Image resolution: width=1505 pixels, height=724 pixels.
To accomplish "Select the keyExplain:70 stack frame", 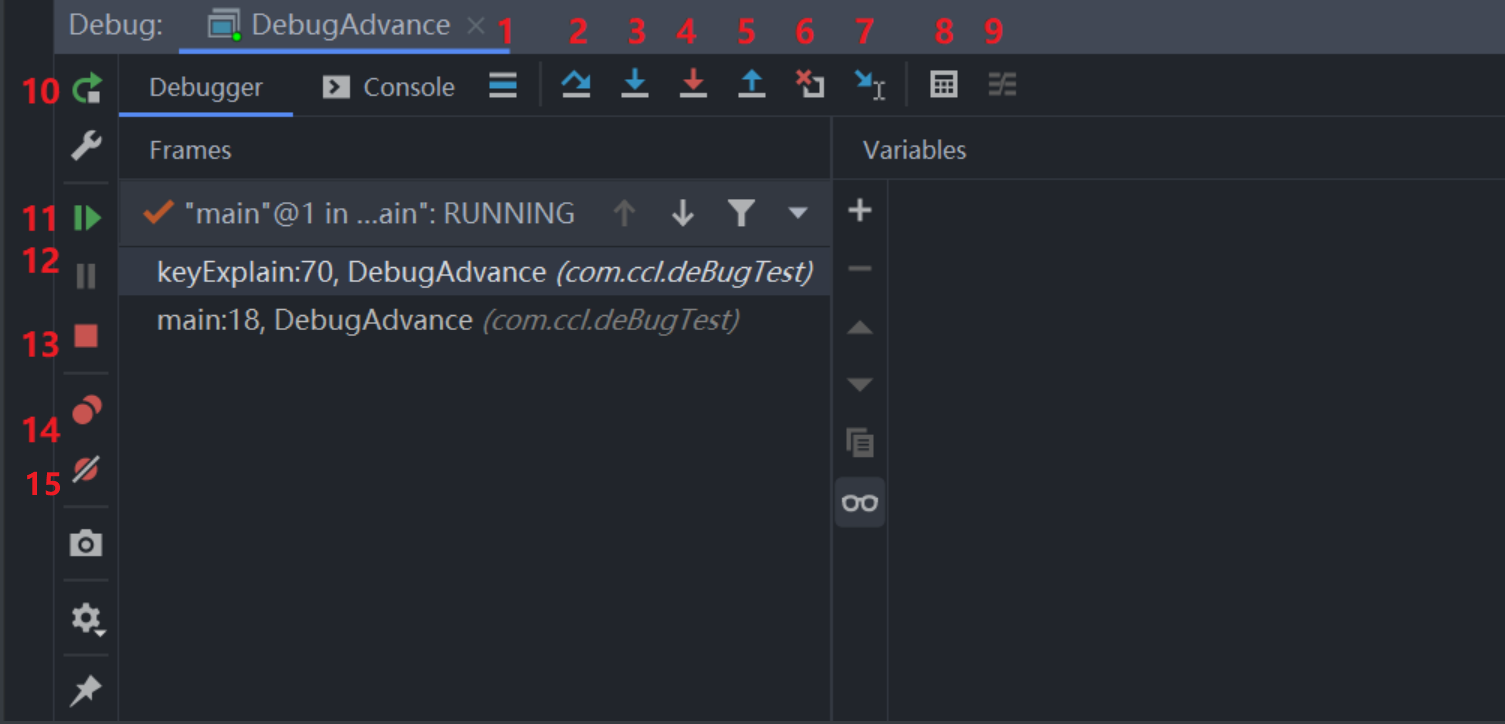I will pos(475,272).
